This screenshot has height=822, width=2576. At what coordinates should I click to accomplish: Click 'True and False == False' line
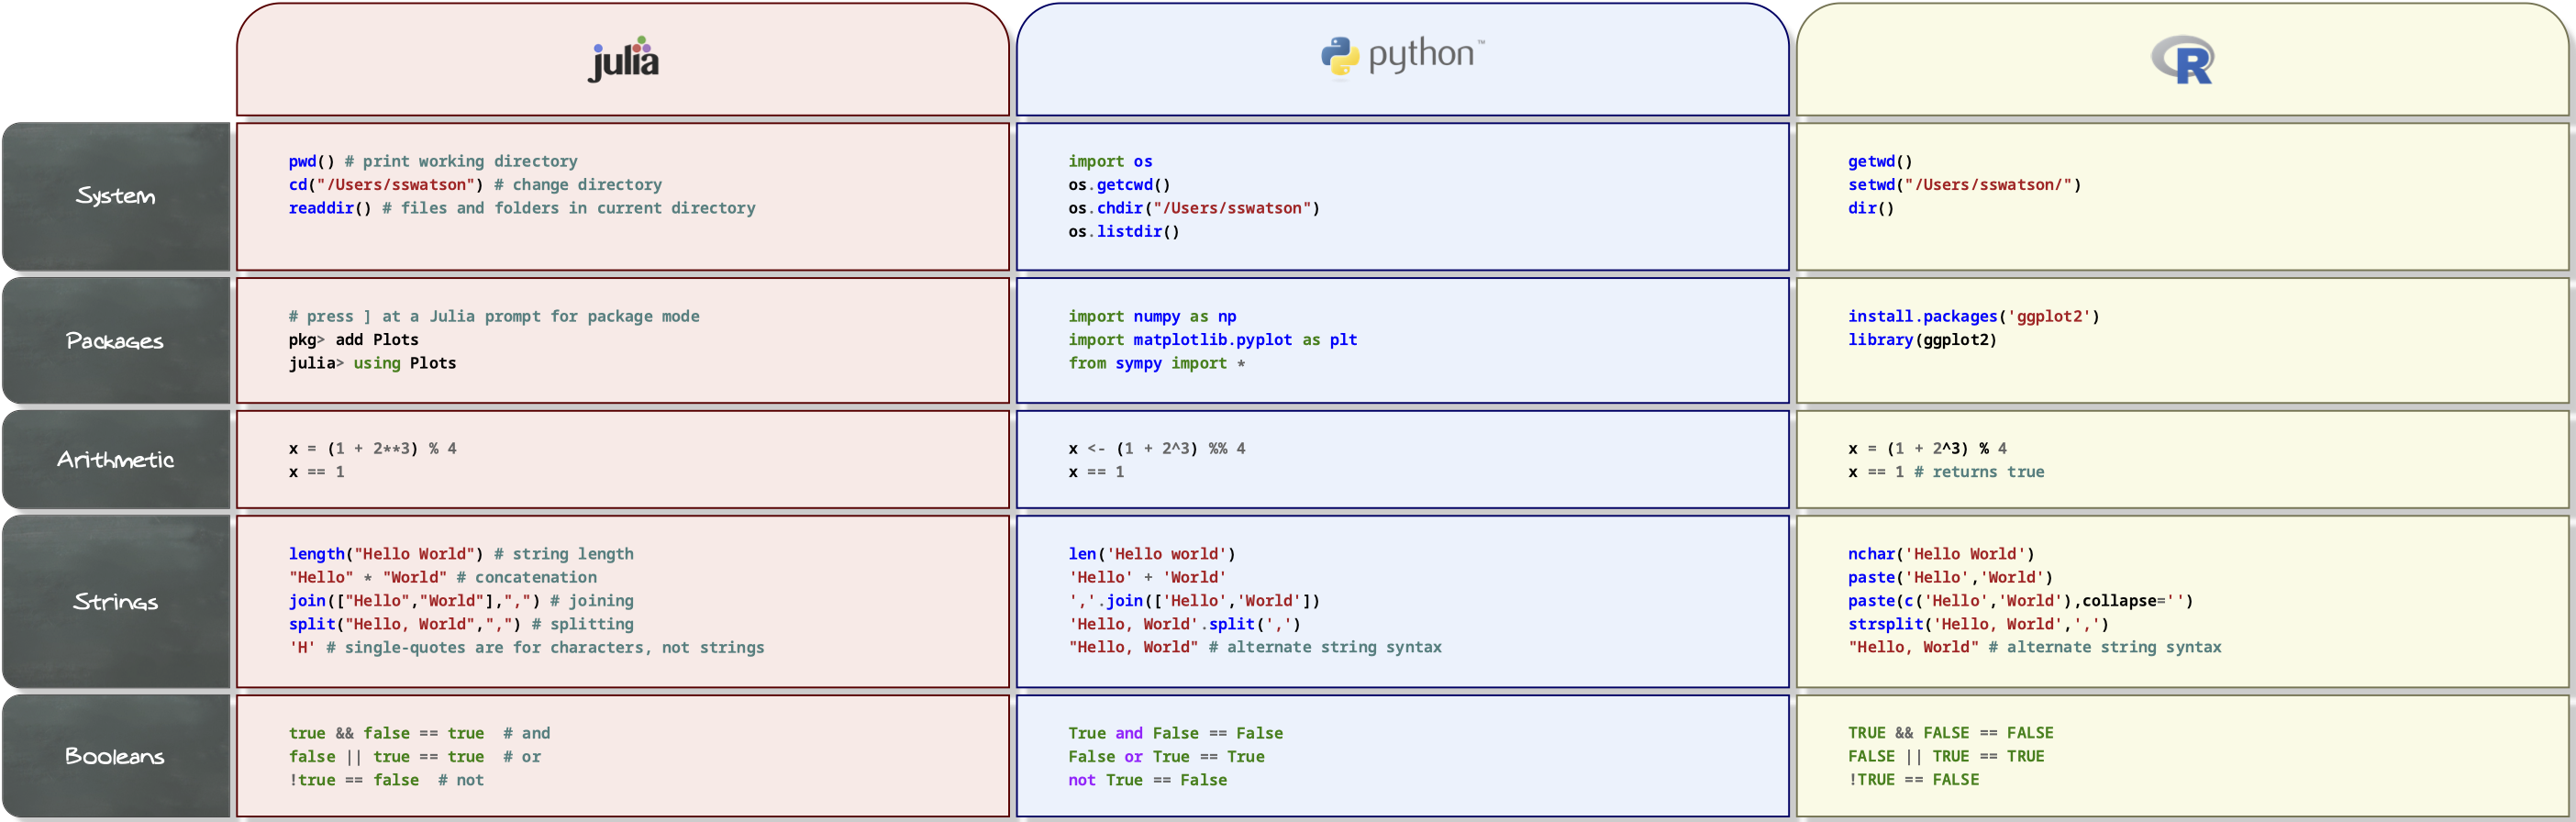tap(1175, 733)
